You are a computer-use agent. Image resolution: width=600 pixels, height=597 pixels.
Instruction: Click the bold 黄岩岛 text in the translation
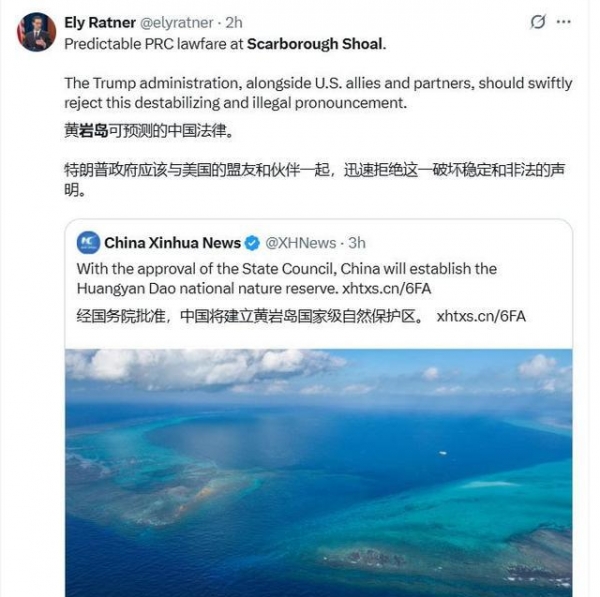[85, 130]
